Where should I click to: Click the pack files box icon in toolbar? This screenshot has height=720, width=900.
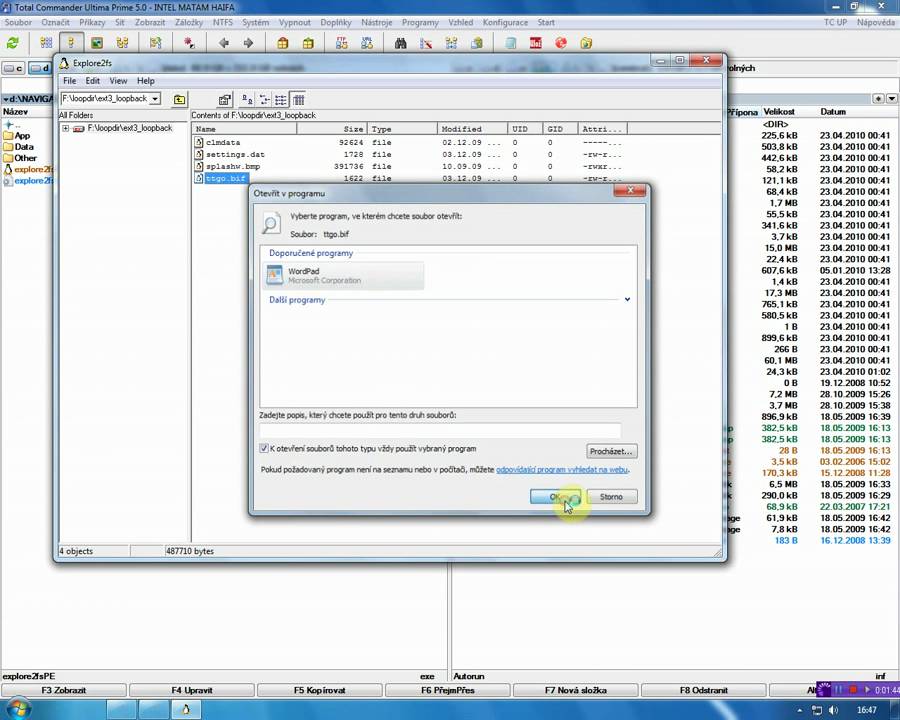click(x=282, y=43)
